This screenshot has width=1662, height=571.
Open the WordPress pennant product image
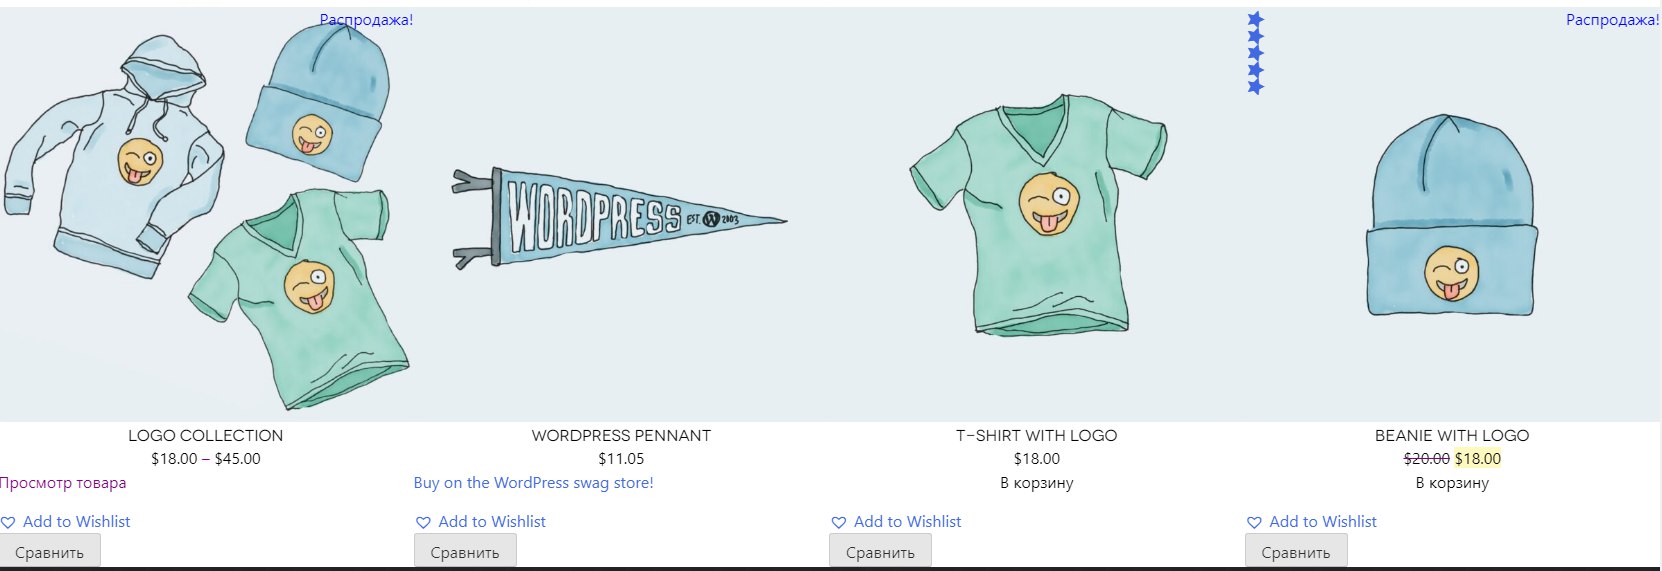click(621, 214)
